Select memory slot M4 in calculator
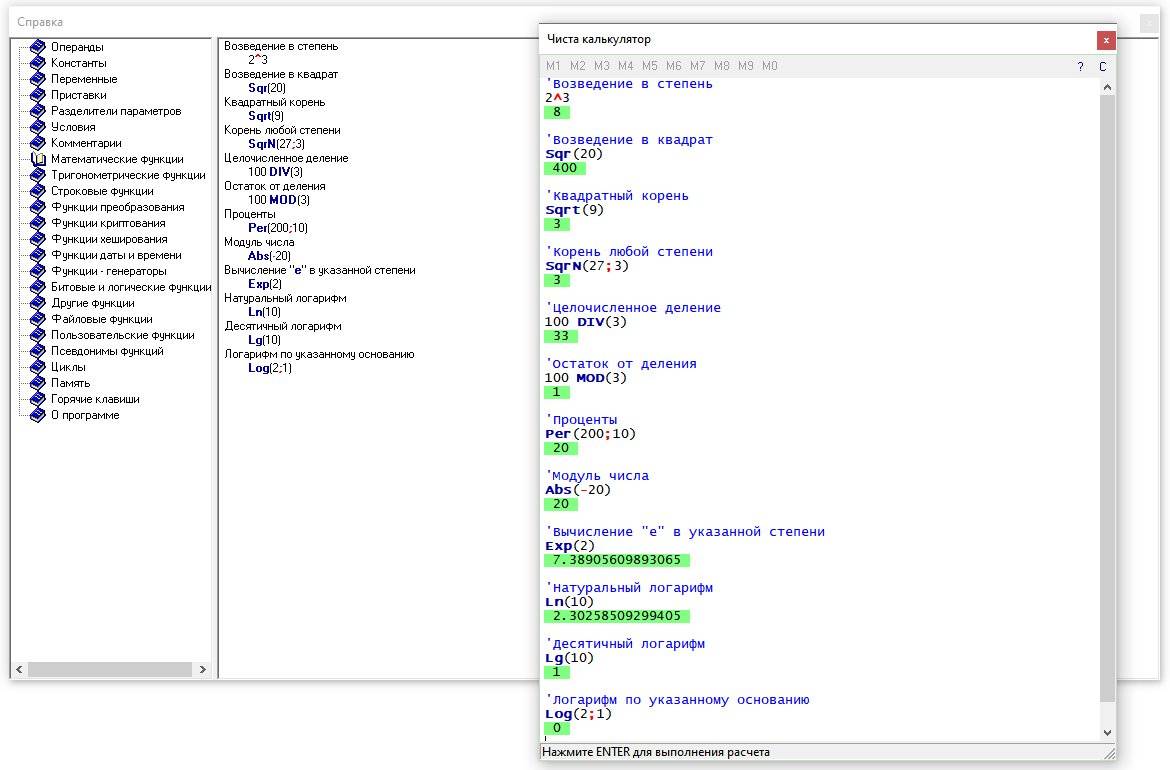Screen dimensions: 1170x770 click(625, 66)
